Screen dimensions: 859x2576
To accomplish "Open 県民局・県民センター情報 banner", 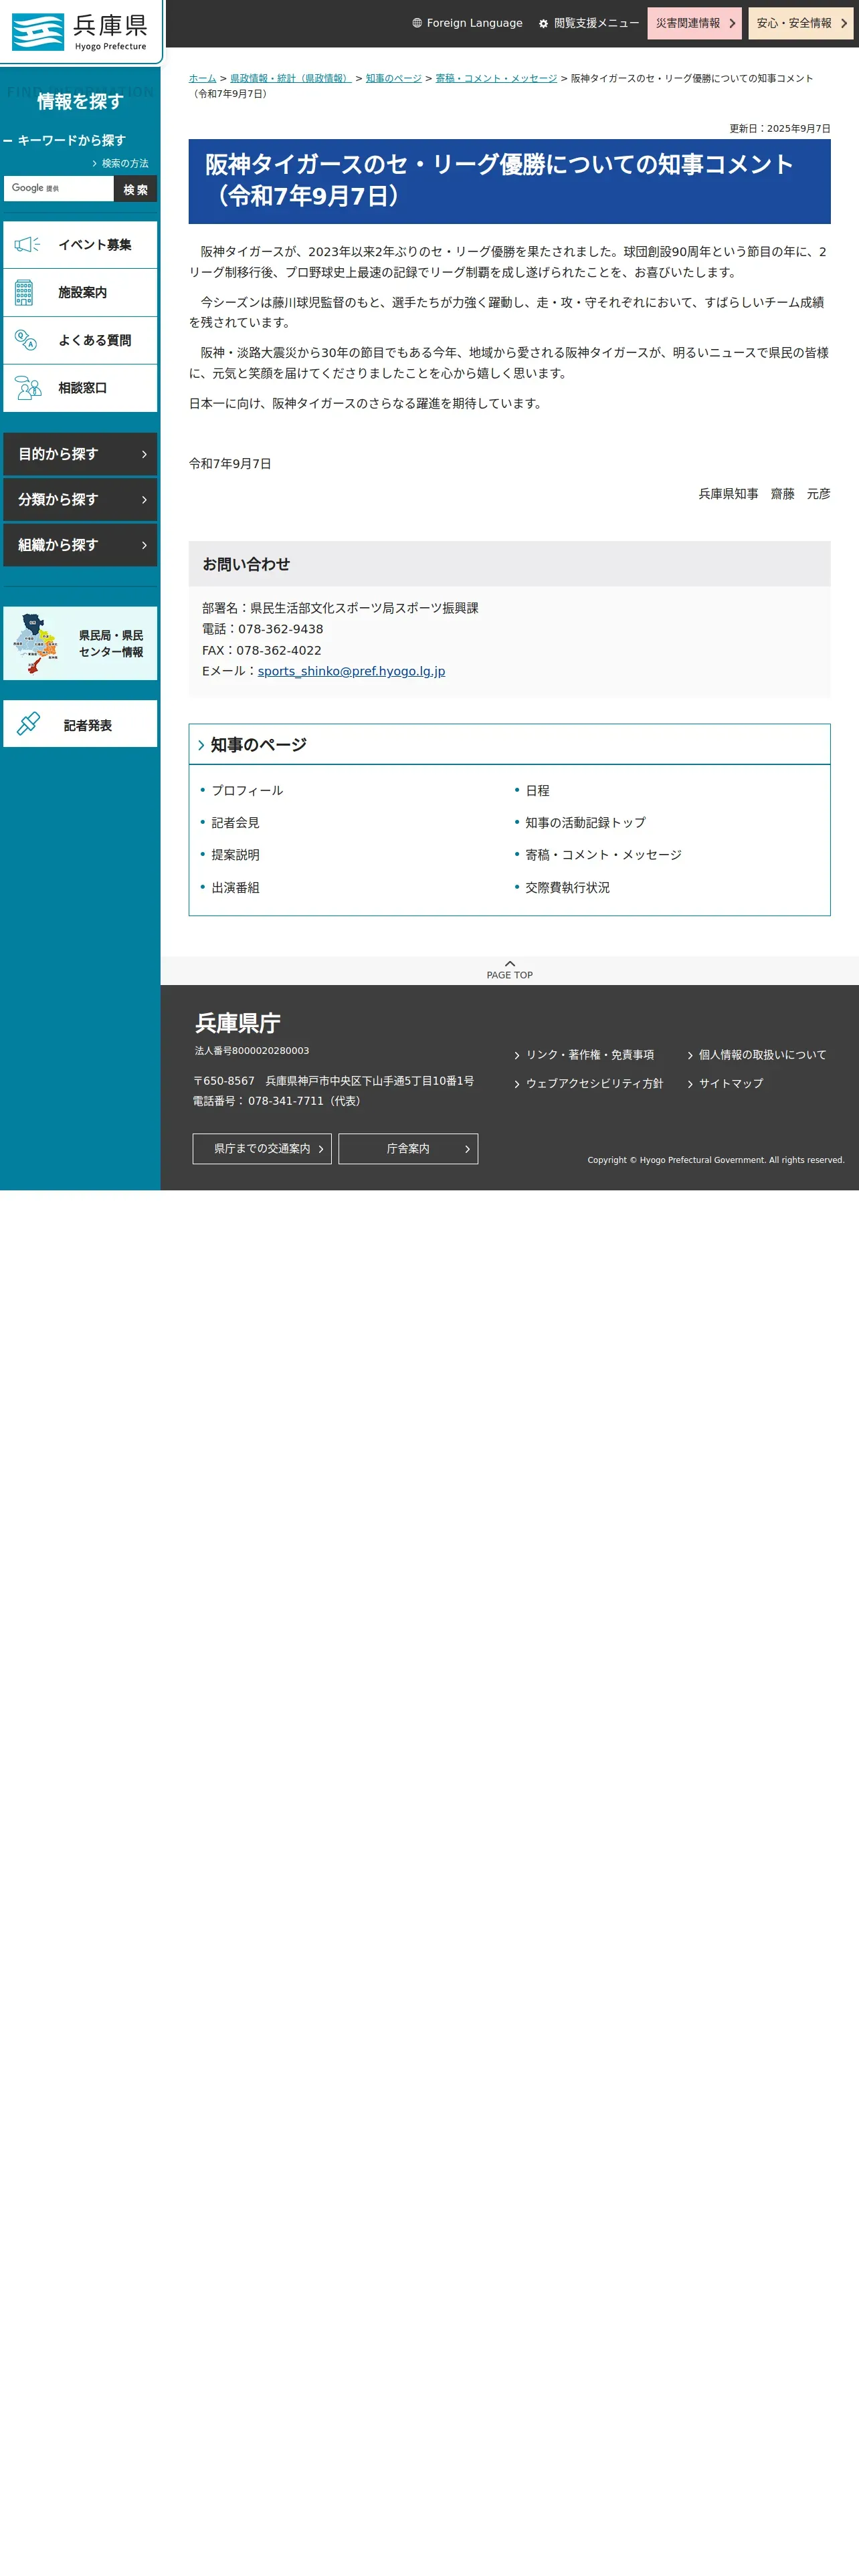I will coord(80,643).
